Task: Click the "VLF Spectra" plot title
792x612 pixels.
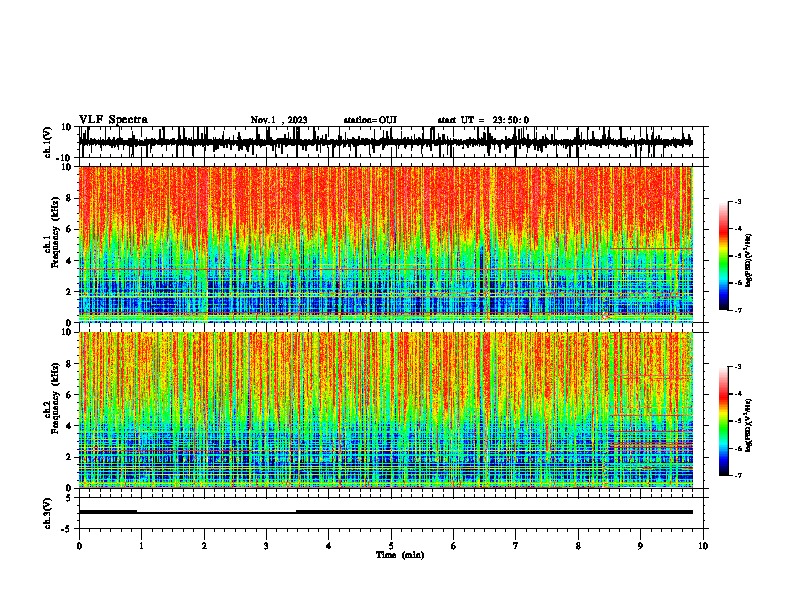Action: pyautogui.click(x=113, y=119)
